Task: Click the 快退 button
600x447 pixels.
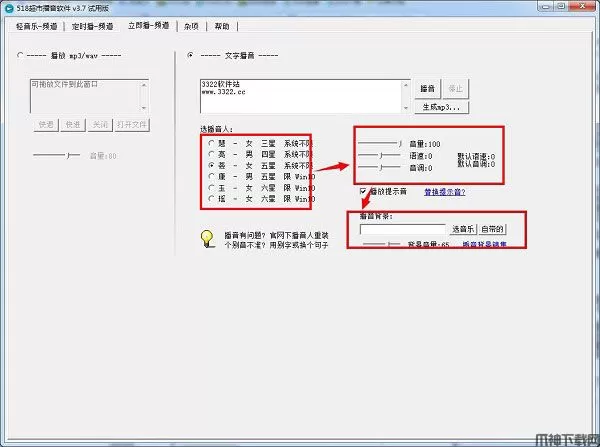Action: pos(46,125)
